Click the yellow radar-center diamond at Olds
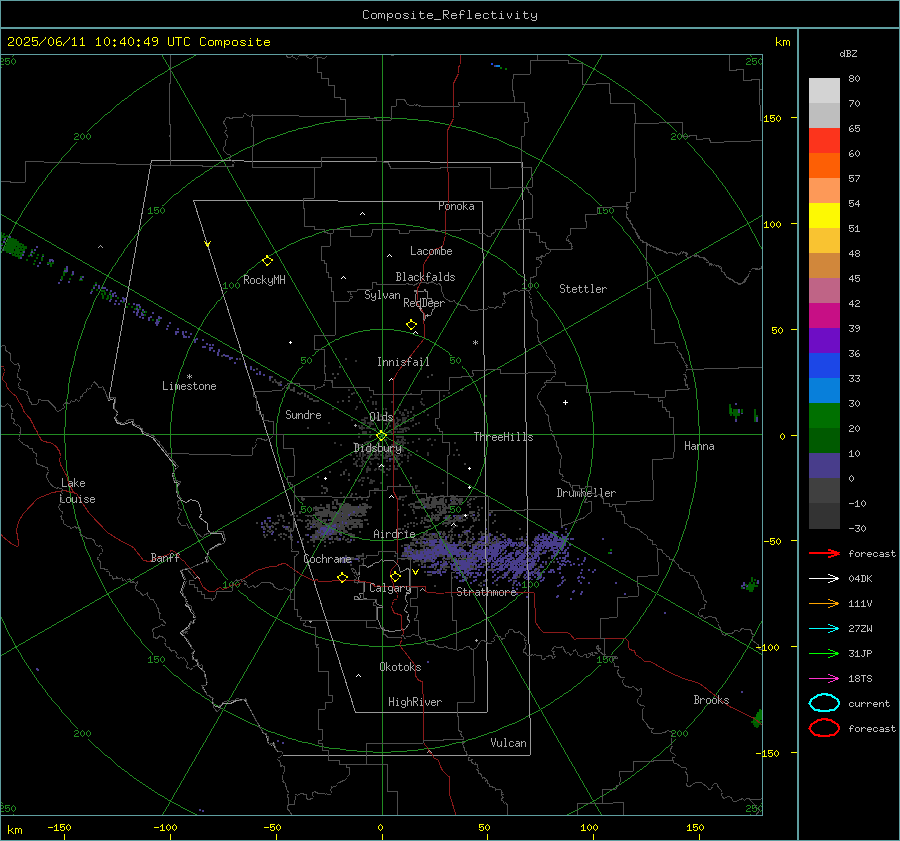900x841 pixels. click(x=381, y=436)
